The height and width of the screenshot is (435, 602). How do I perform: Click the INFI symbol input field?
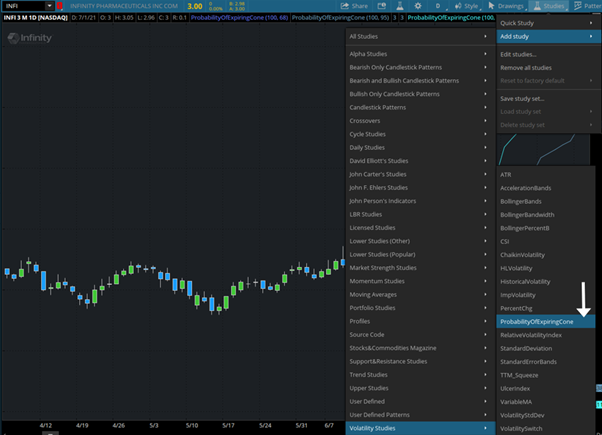(x=24, y=6)
